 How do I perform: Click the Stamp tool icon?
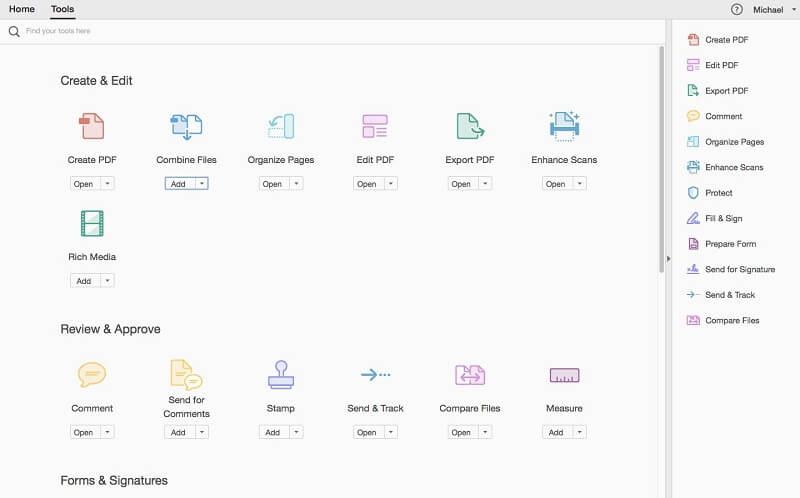281,375
